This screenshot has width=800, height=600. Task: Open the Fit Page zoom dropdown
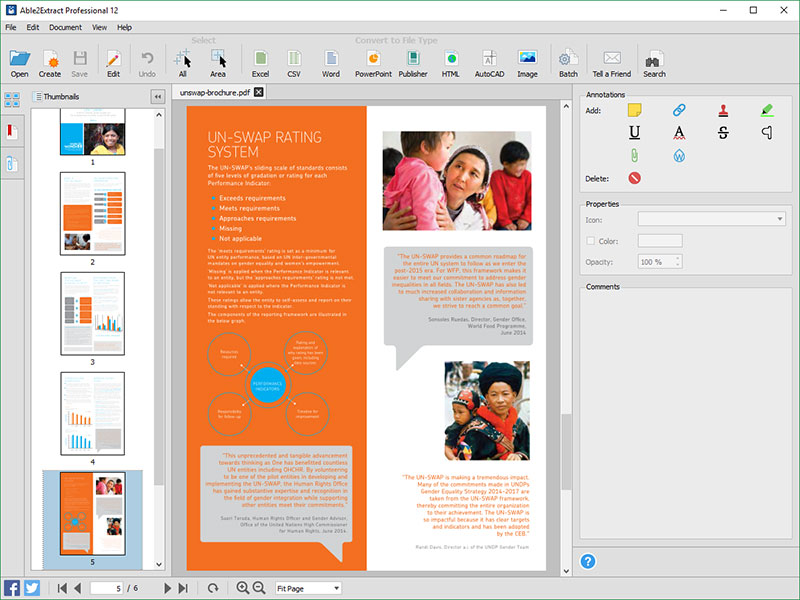pos(308,588)
